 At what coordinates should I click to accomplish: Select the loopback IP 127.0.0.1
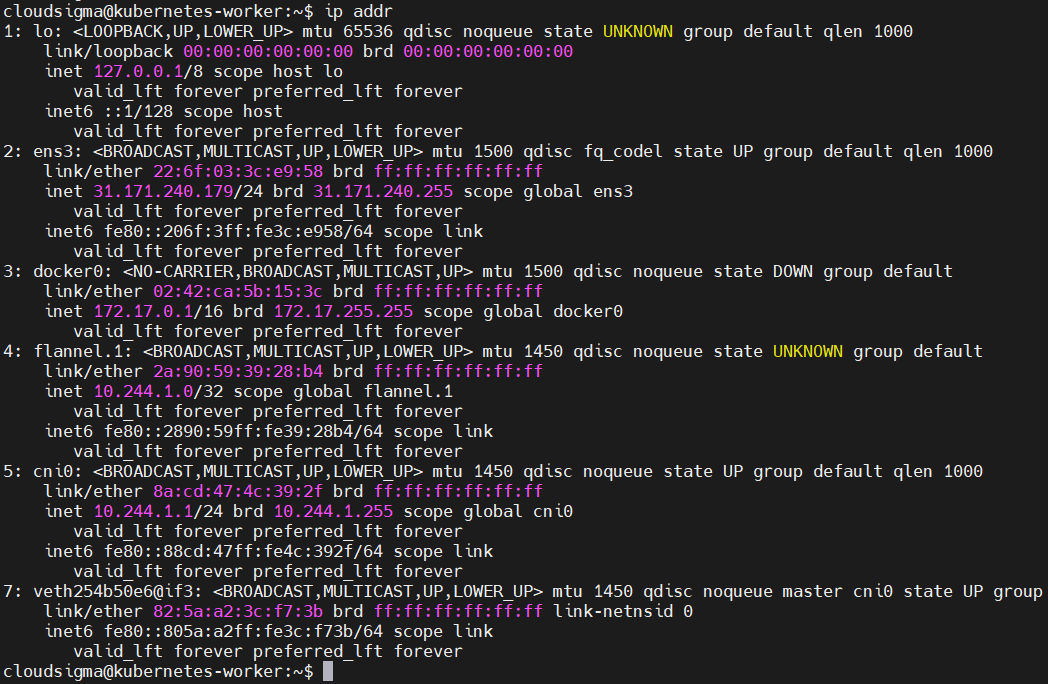138,72
